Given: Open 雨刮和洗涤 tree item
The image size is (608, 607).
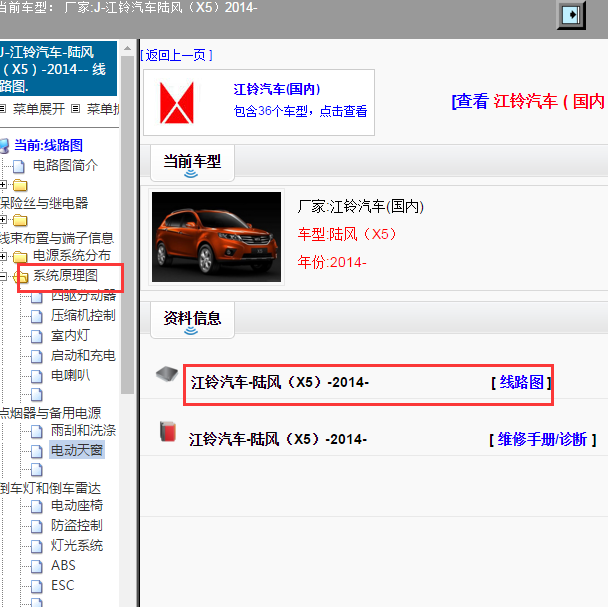Looking at the screenshot, I should coord(83,430).
